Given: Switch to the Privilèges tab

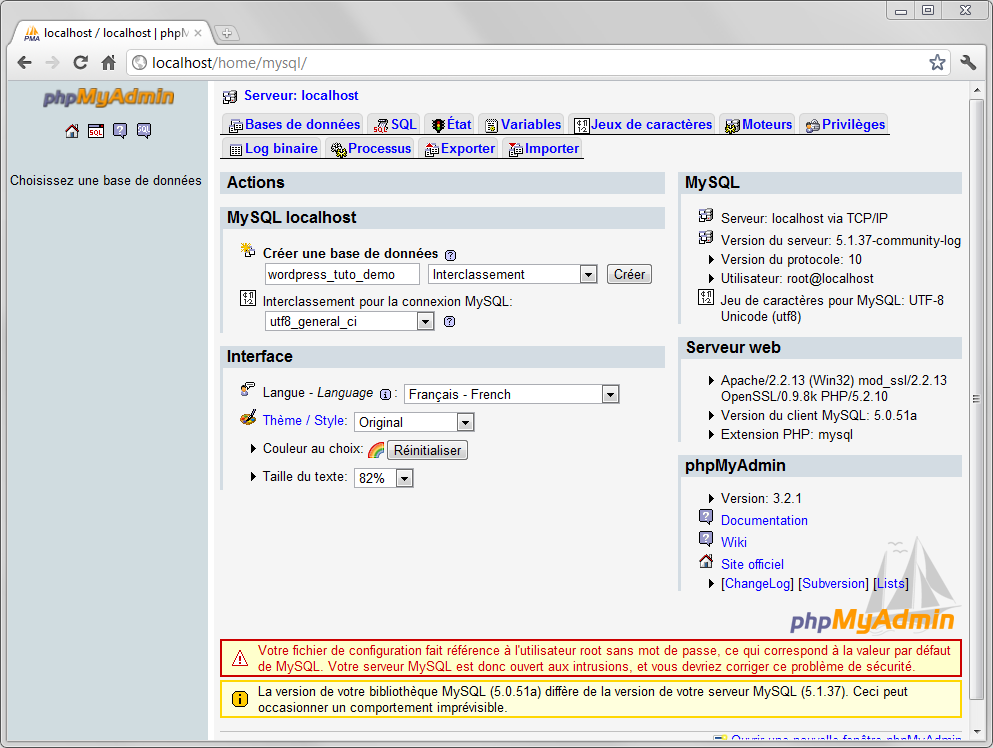Looking at the screenshot, I should pyautogui.click(x=845, y=125).
